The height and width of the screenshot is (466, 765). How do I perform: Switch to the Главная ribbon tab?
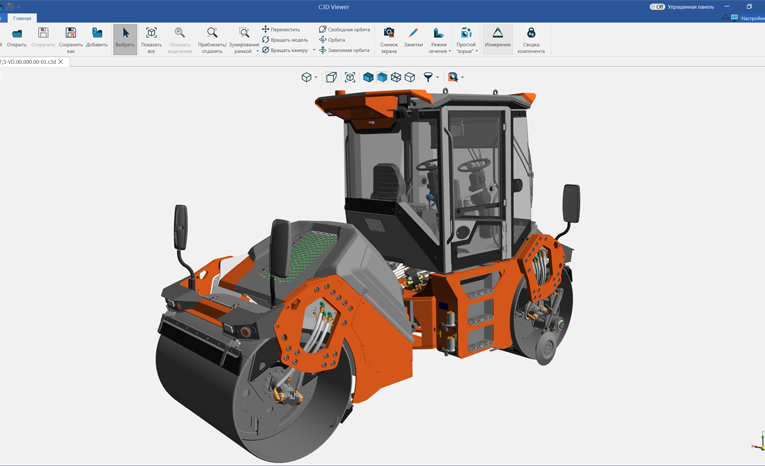[x=22, y=18]
